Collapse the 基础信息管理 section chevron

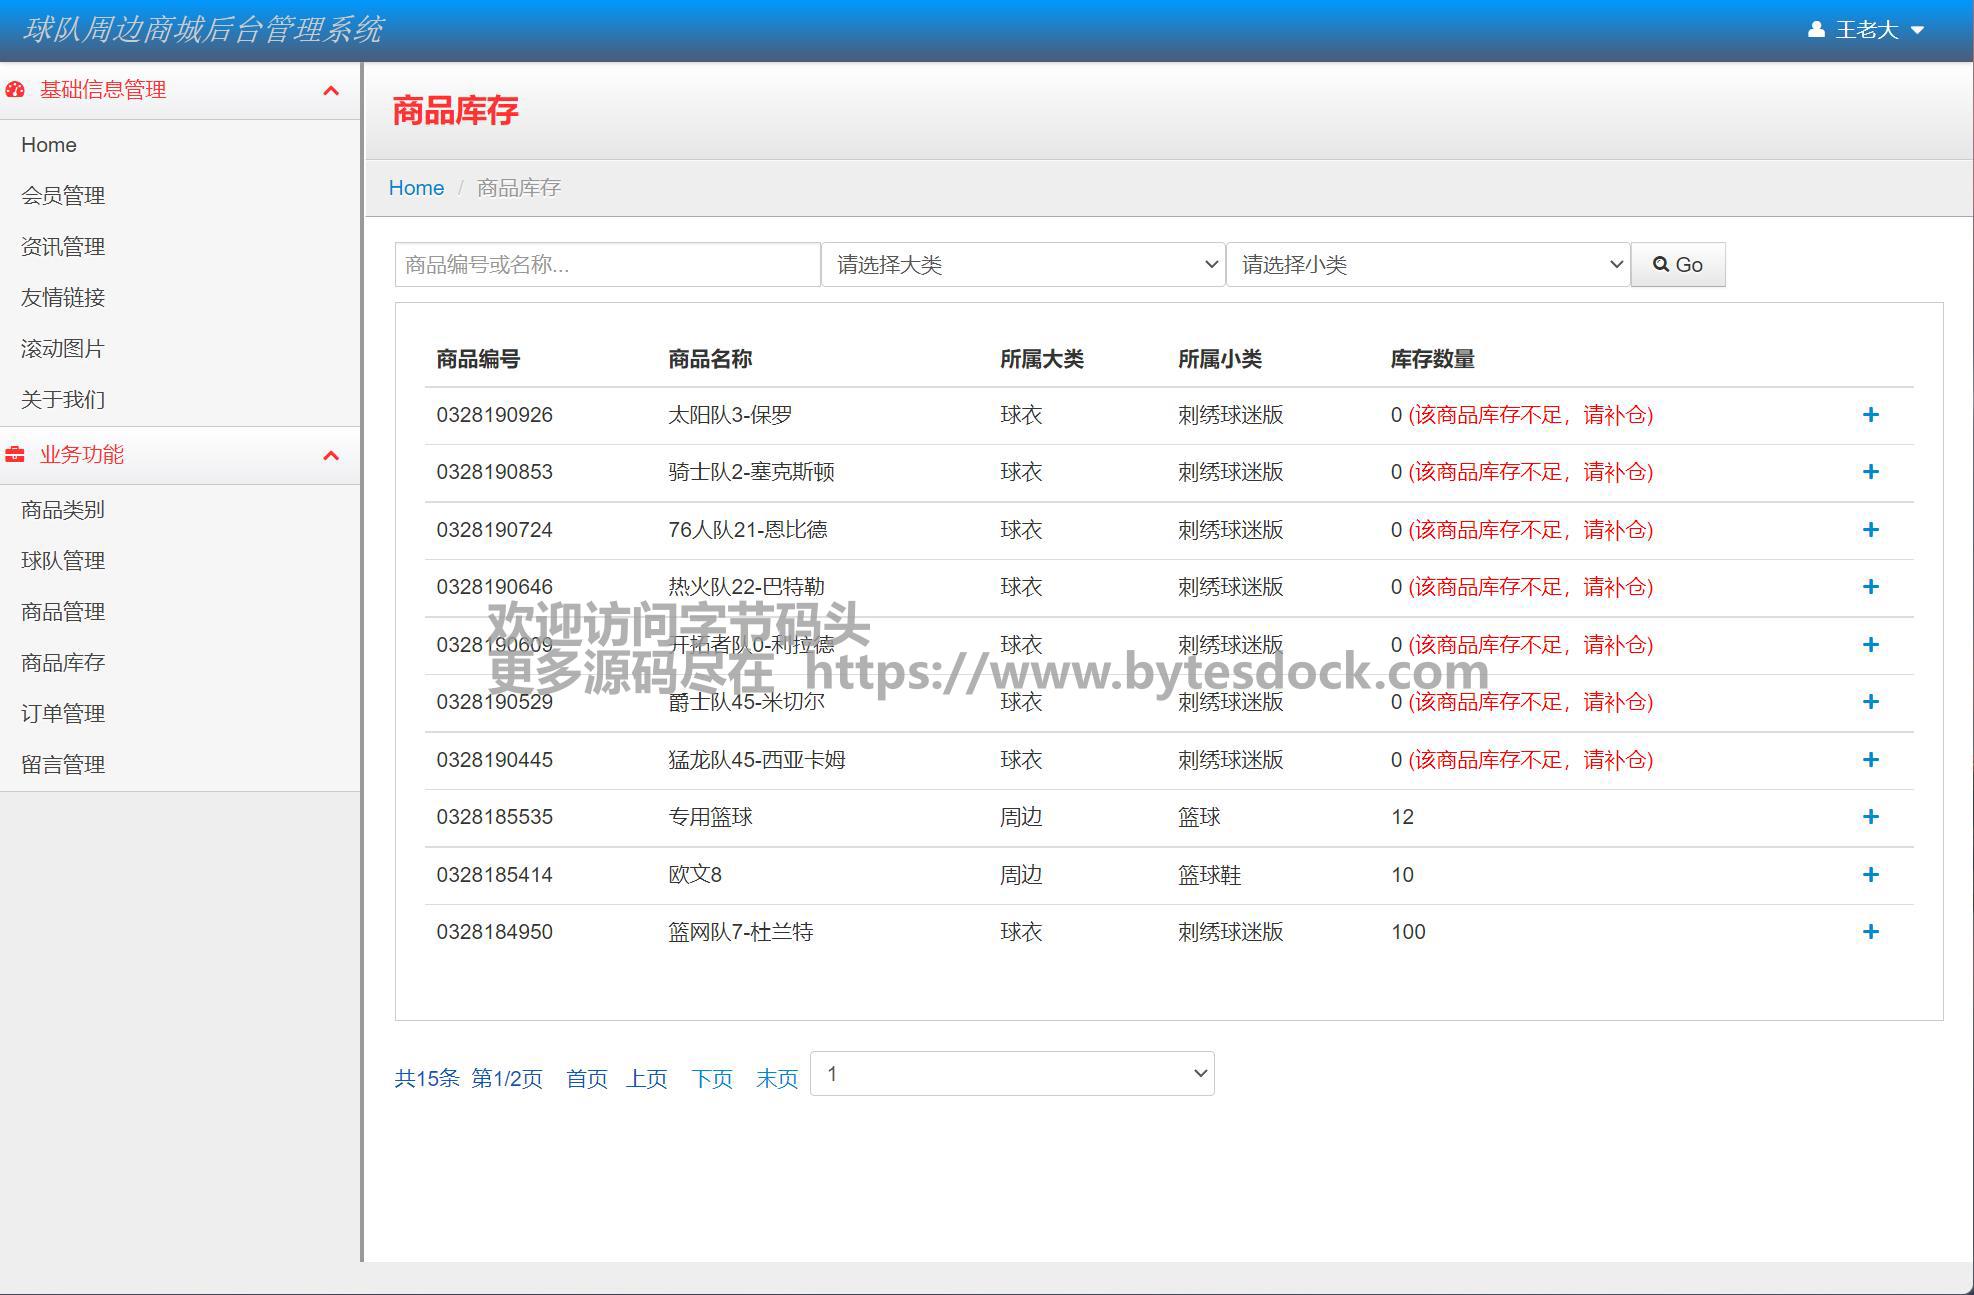click(x=331, y=91)
